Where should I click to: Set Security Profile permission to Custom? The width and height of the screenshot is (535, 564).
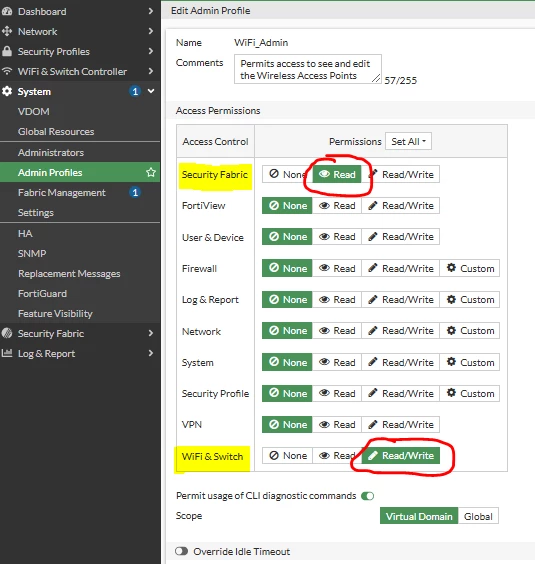pos(470,394)
